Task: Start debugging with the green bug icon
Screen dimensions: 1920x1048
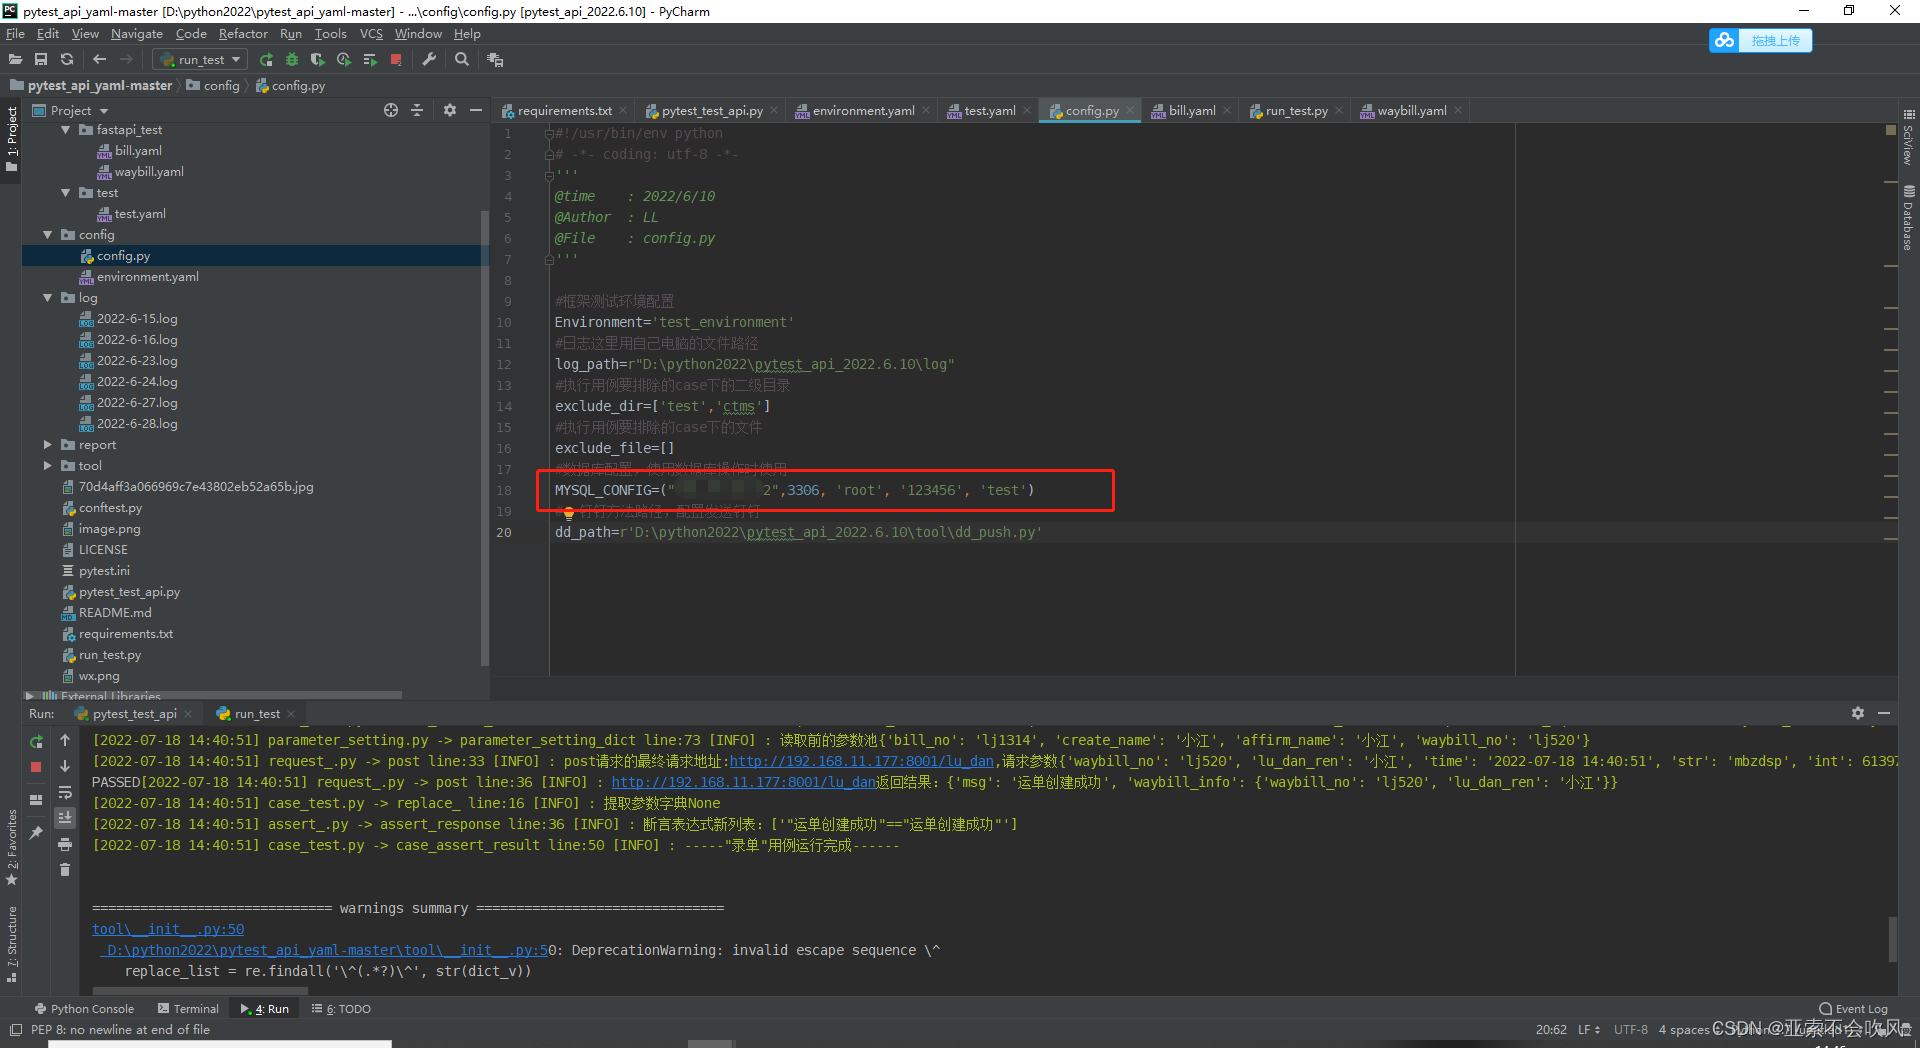Action: coord(292,60)
